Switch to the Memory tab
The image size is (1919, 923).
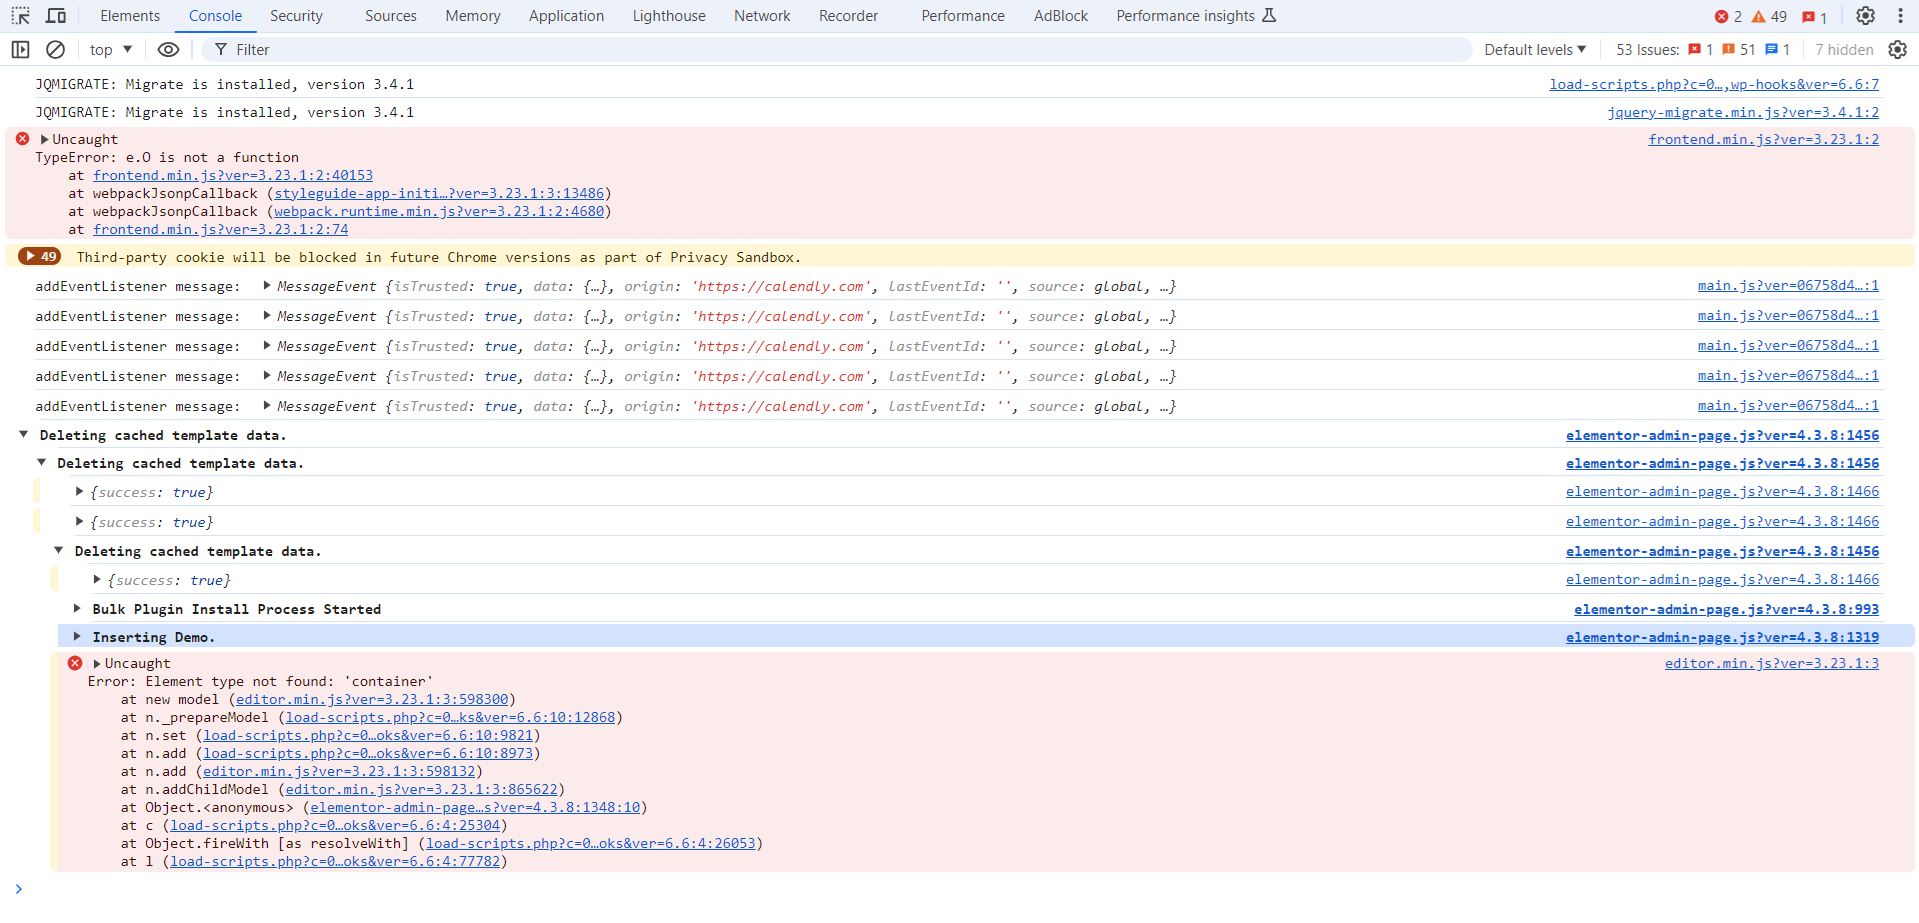coord(473,16)
